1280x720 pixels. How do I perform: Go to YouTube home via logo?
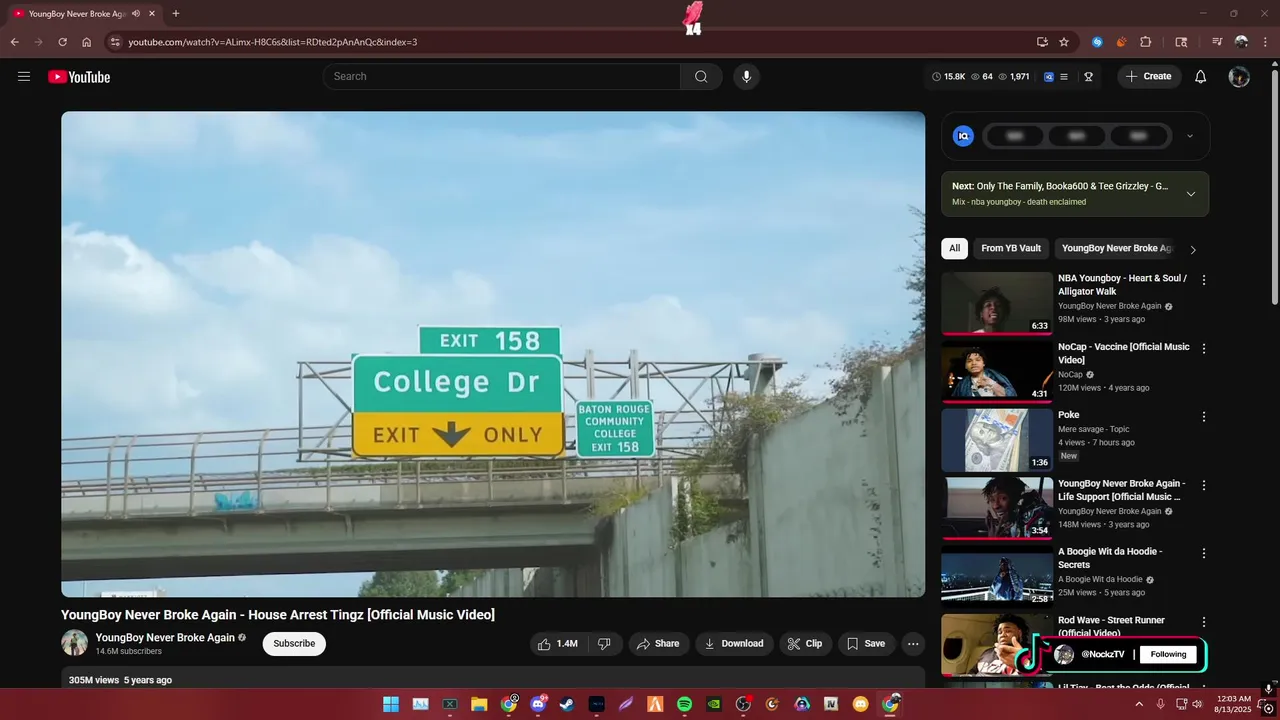coord(79,77)
